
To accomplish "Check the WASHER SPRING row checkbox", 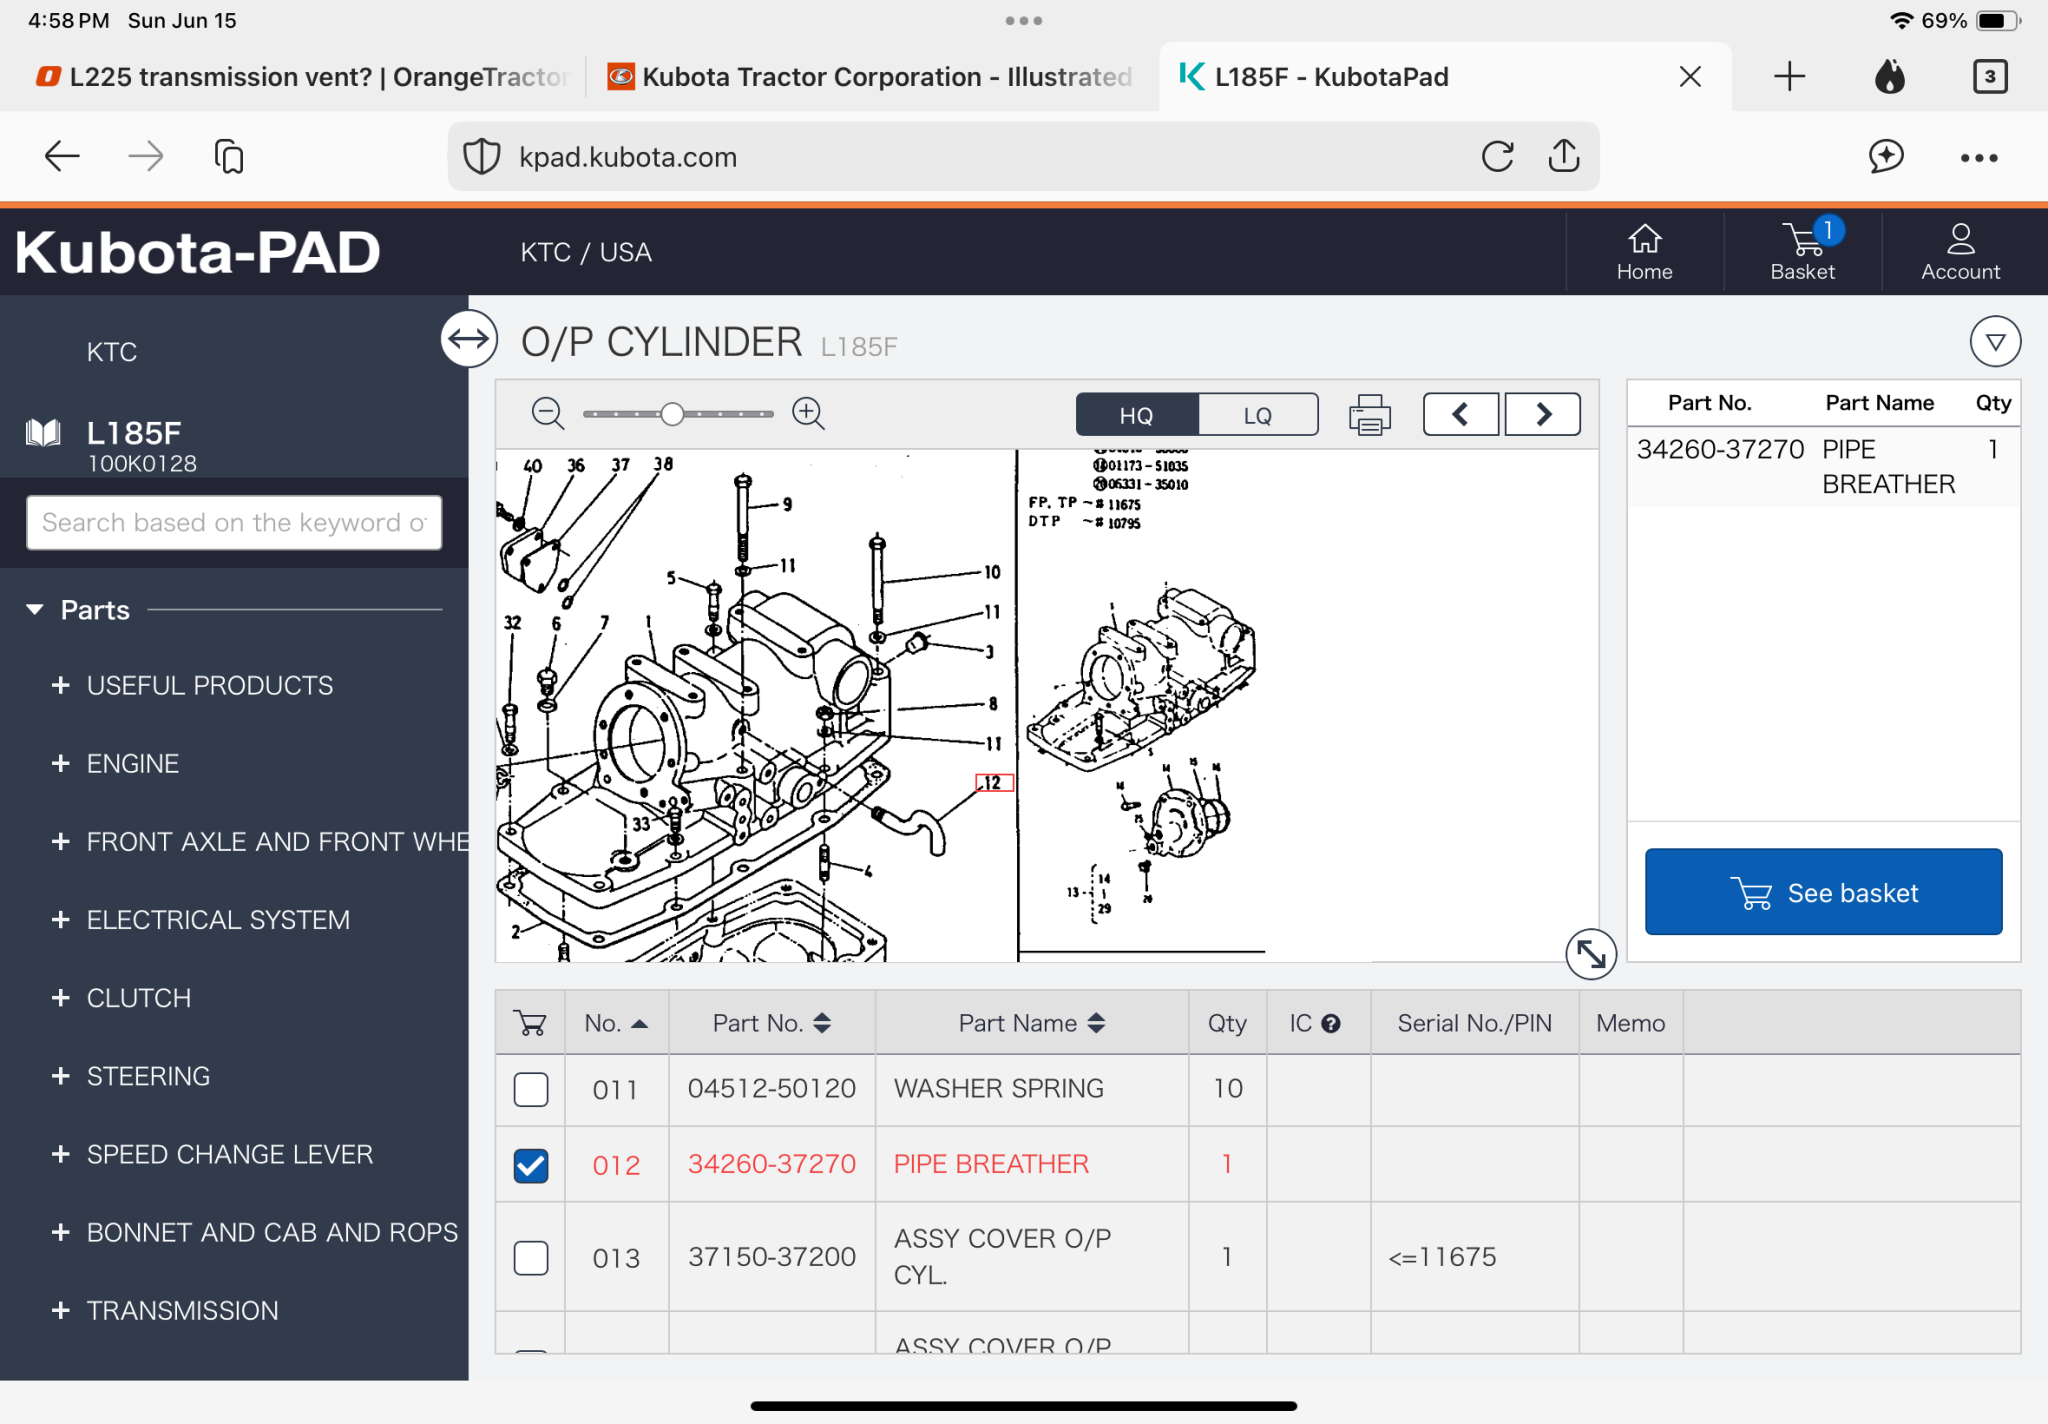I will [531, 1089].
